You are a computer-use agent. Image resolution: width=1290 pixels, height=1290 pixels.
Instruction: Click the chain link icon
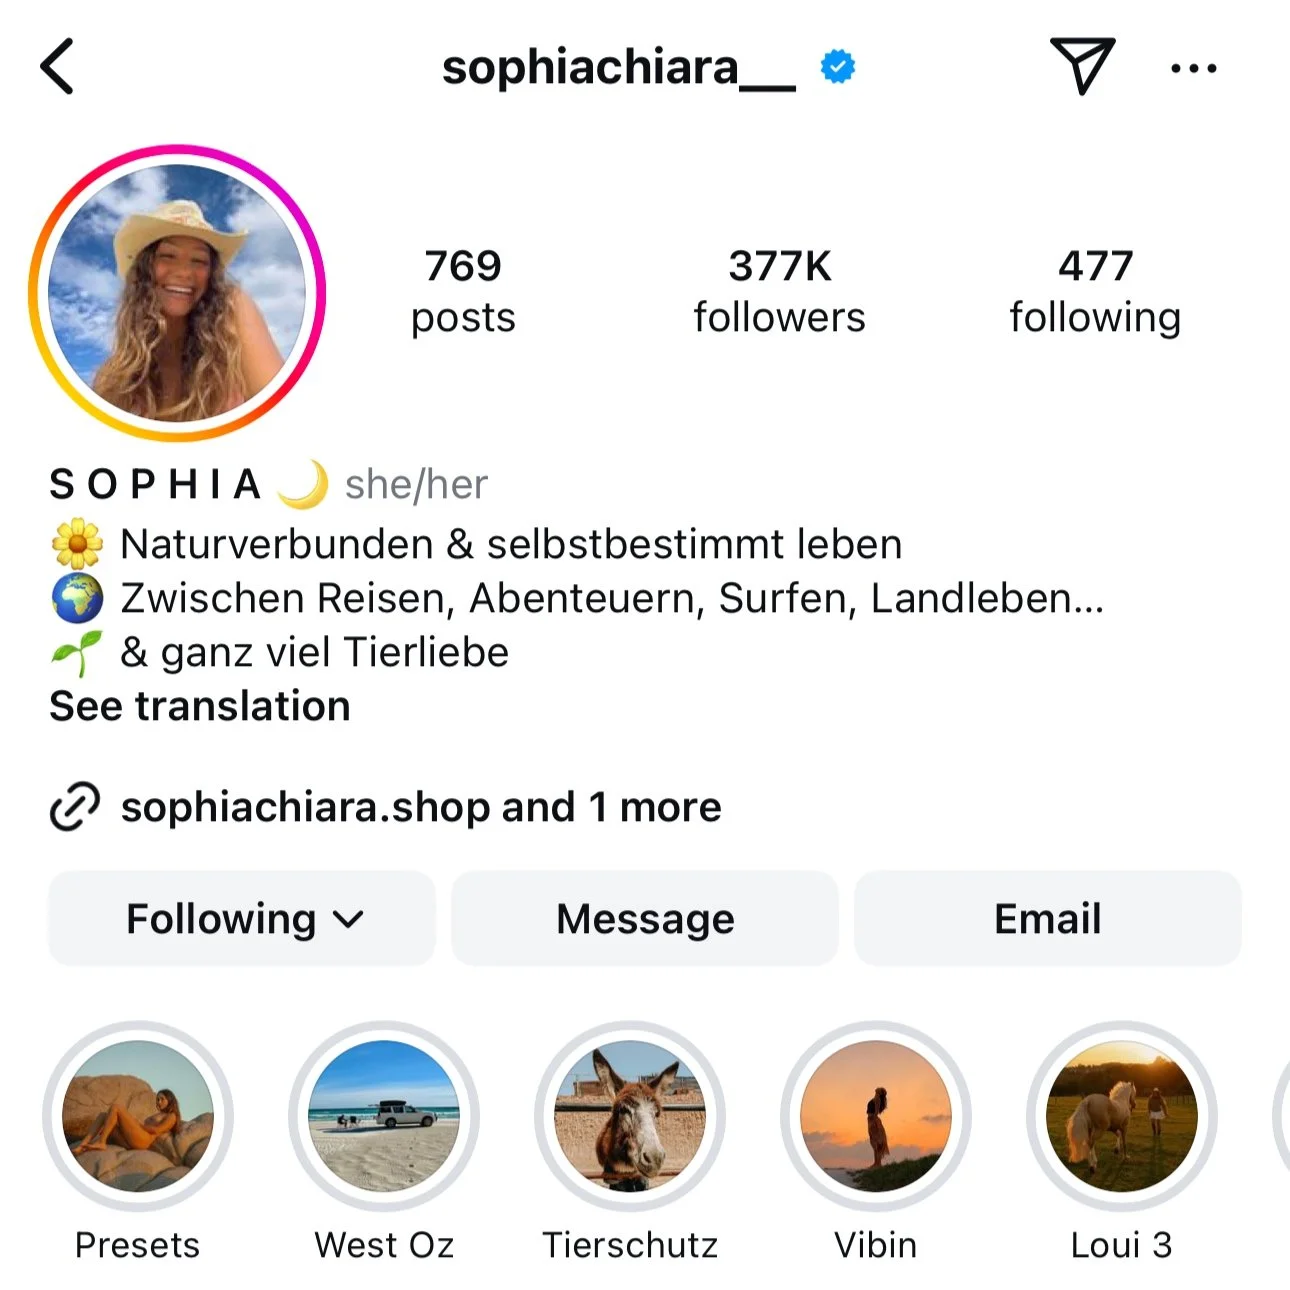coord(75,806)
